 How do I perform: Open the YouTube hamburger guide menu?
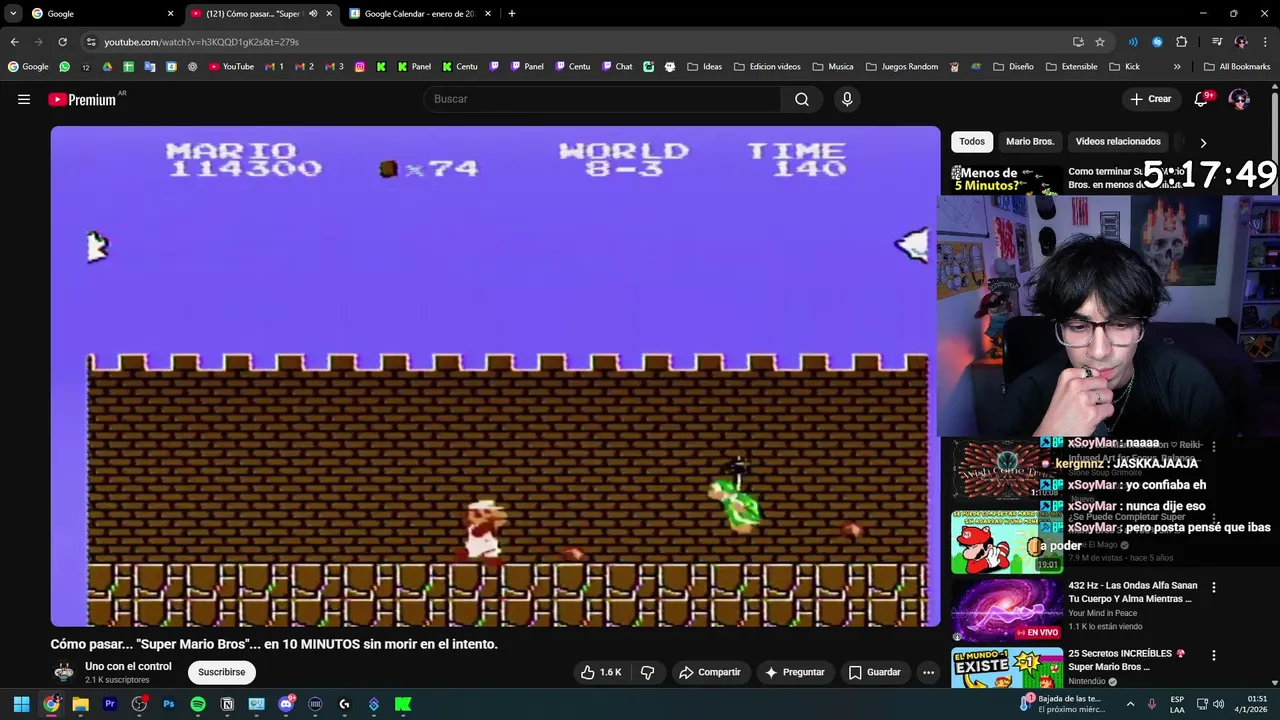click(24, 99)
